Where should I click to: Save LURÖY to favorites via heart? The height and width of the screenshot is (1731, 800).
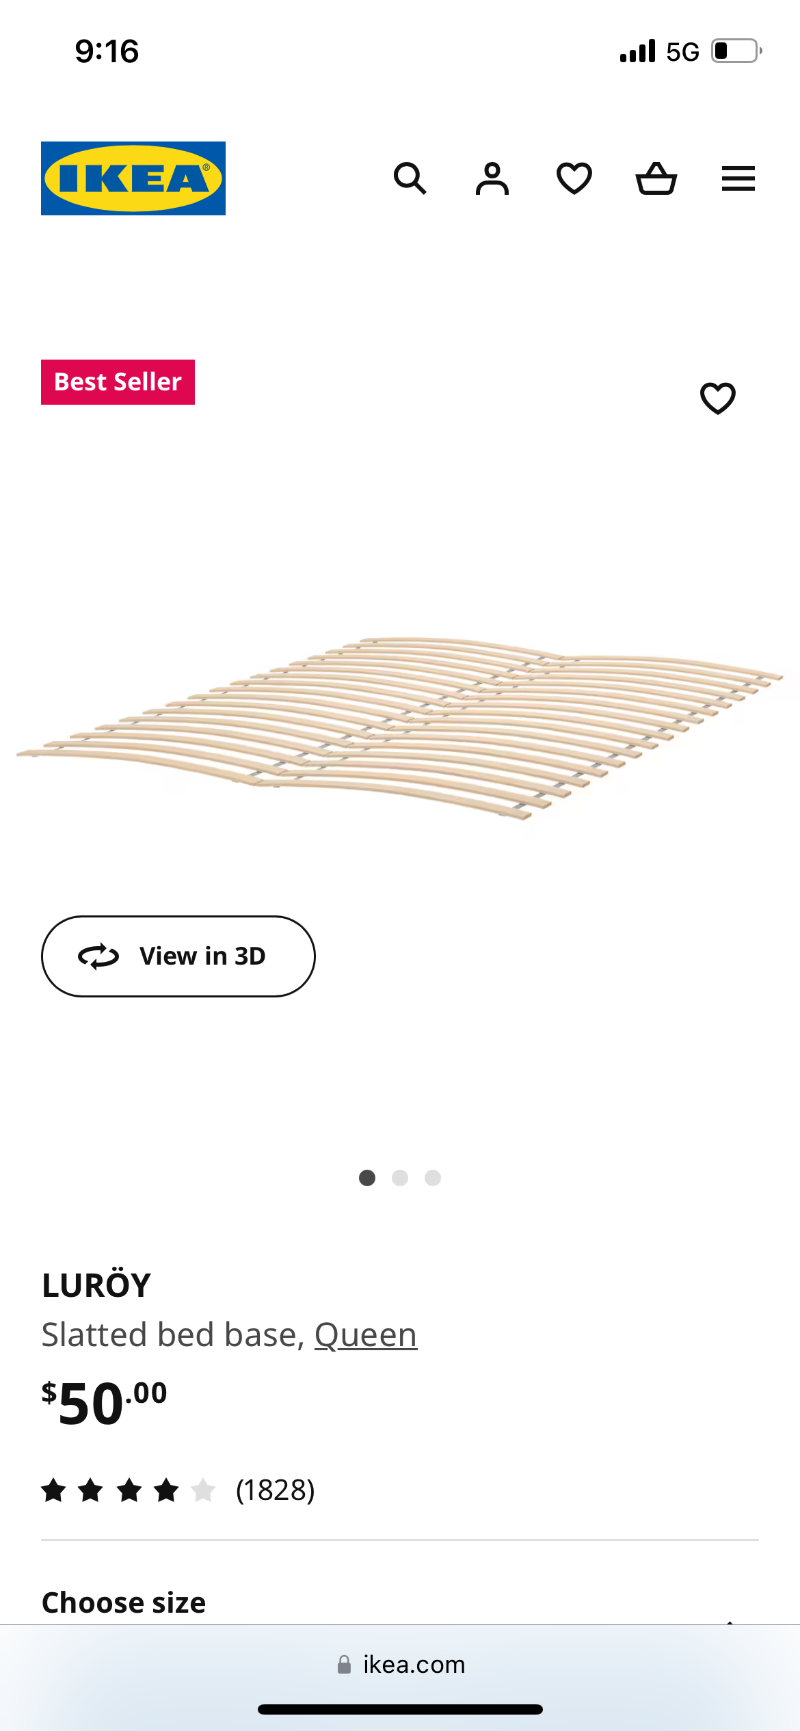[718, 398]
